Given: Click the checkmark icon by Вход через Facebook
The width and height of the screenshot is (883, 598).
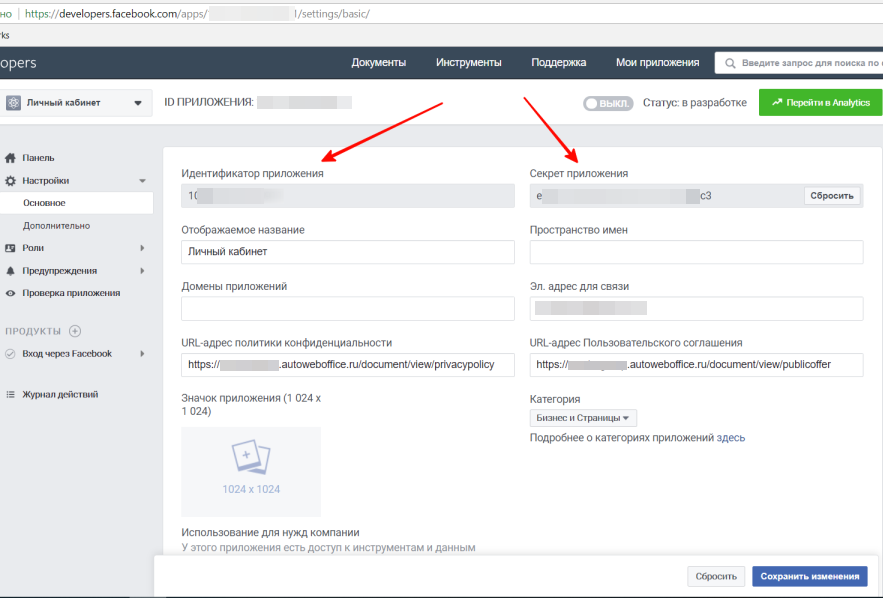Looking at the screenshot, I should [10, 354].
